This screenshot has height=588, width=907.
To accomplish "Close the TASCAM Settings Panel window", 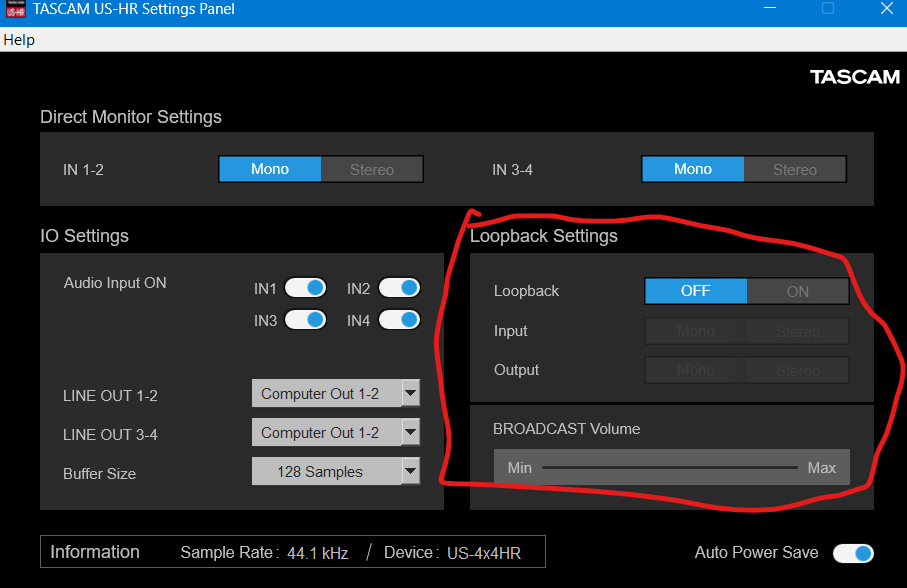I will [887, 9].
